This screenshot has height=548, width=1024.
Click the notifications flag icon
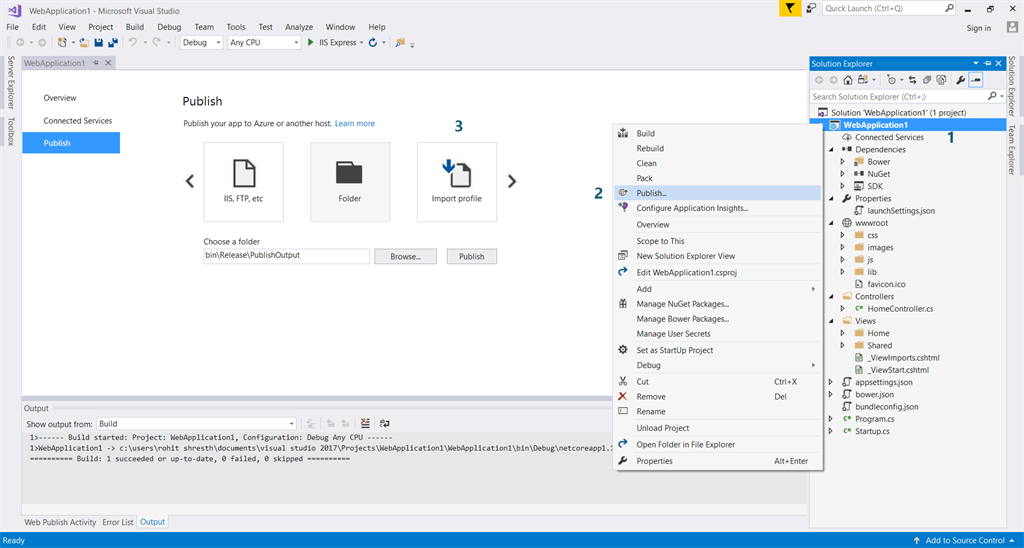(x=790, y=8)
